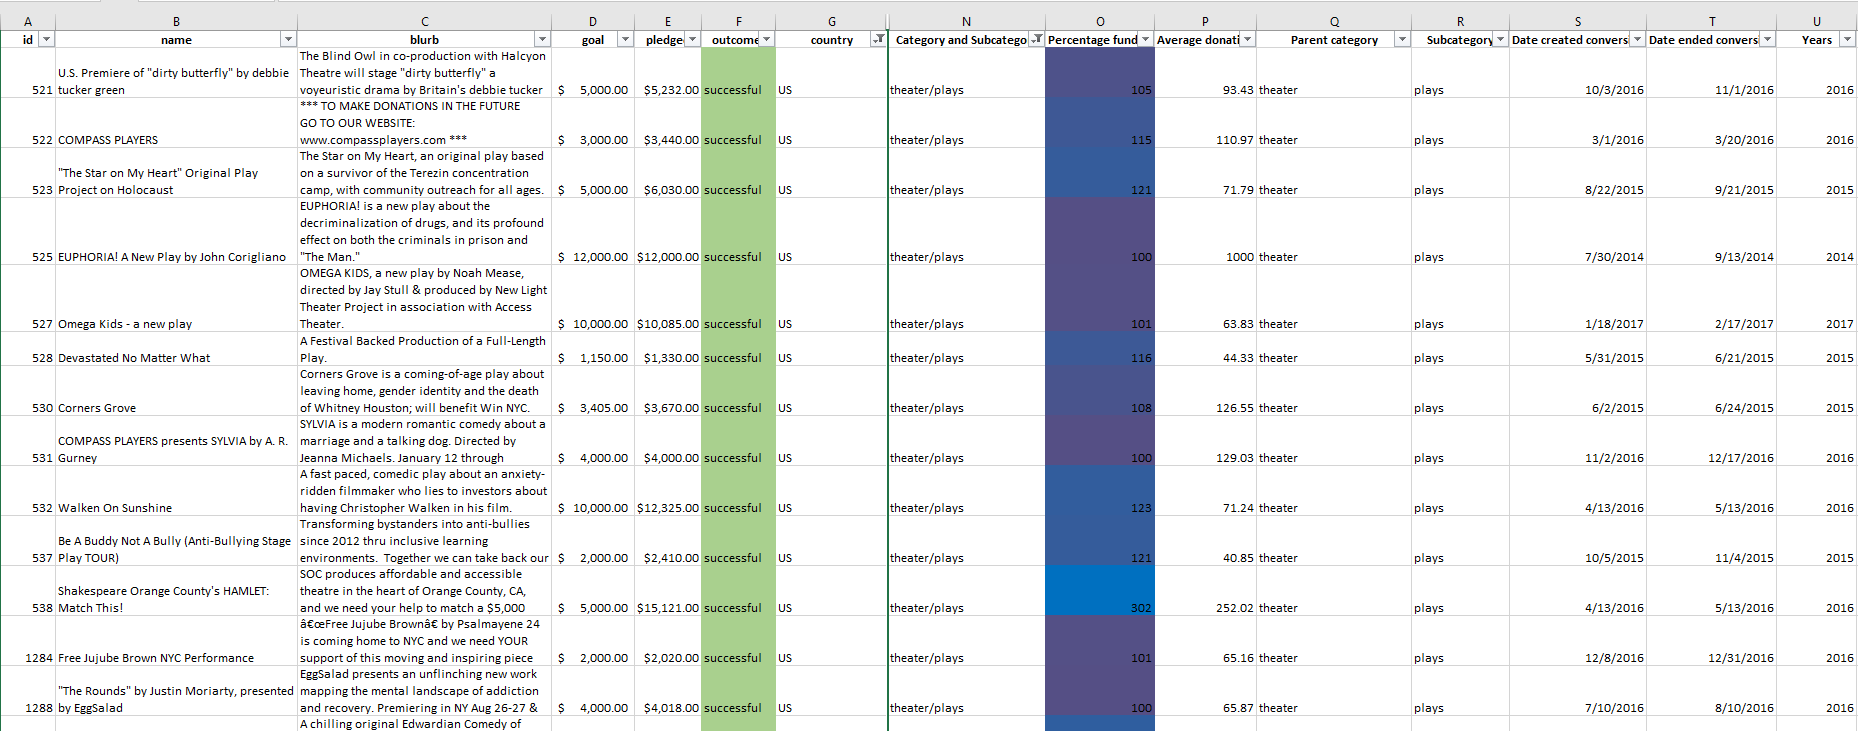Select column U by its header letter
1858x731 pixels.
coord(1817,21)
